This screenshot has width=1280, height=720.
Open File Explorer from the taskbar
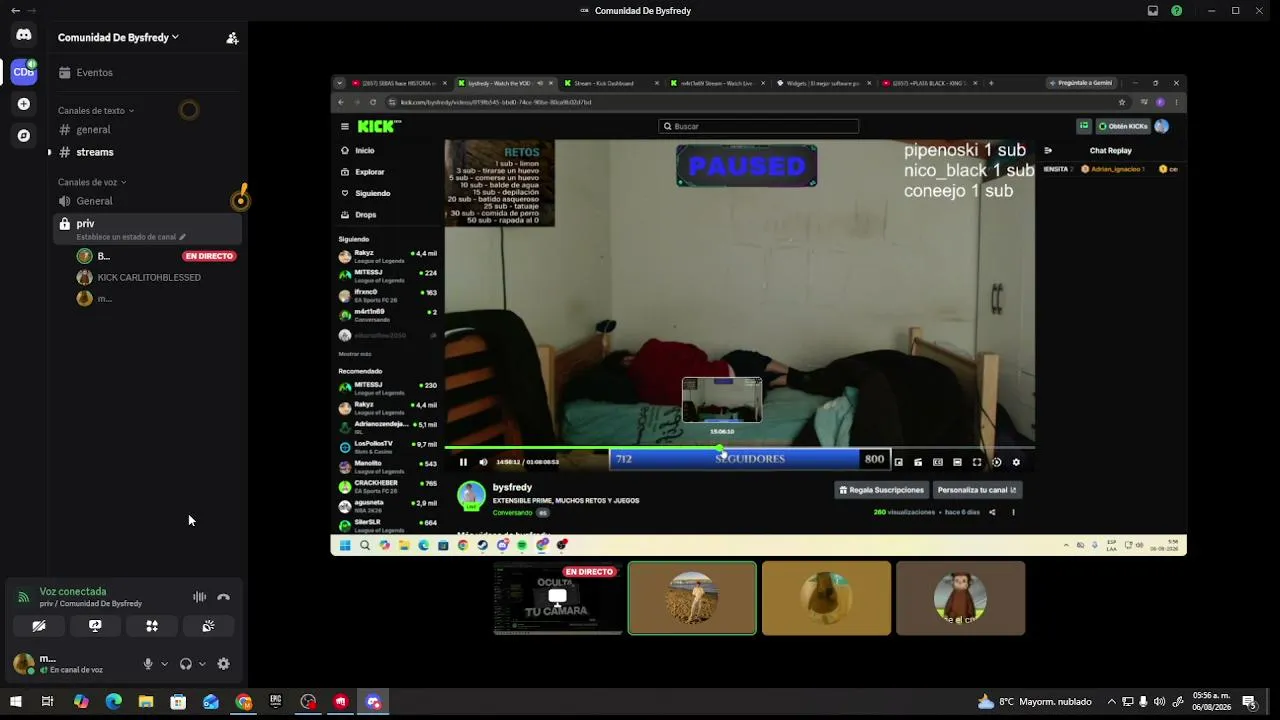coord(146,702)
